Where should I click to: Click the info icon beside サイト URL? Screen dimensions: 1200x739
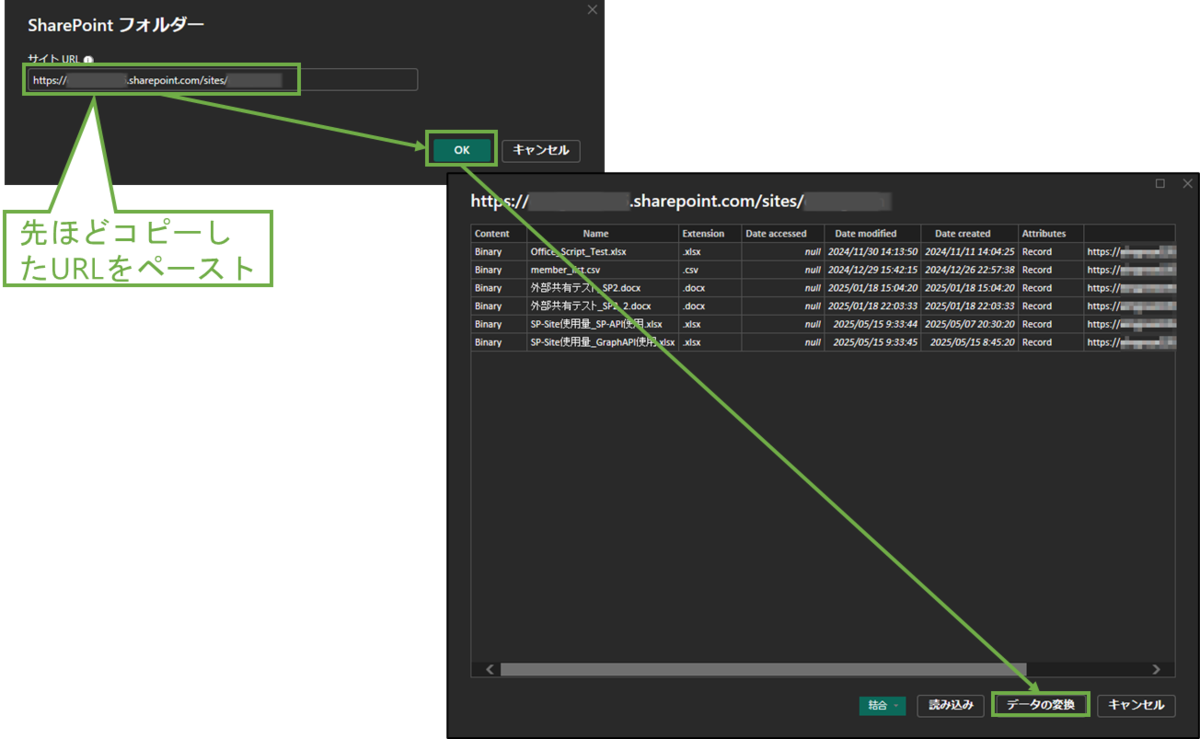(89, 59)
